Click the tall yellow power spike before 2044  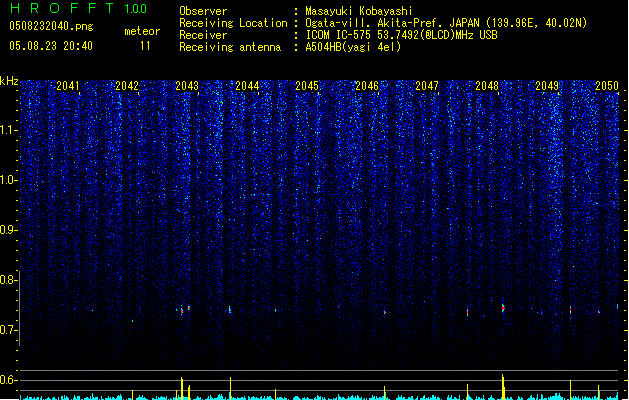click(x=230, y=388)
